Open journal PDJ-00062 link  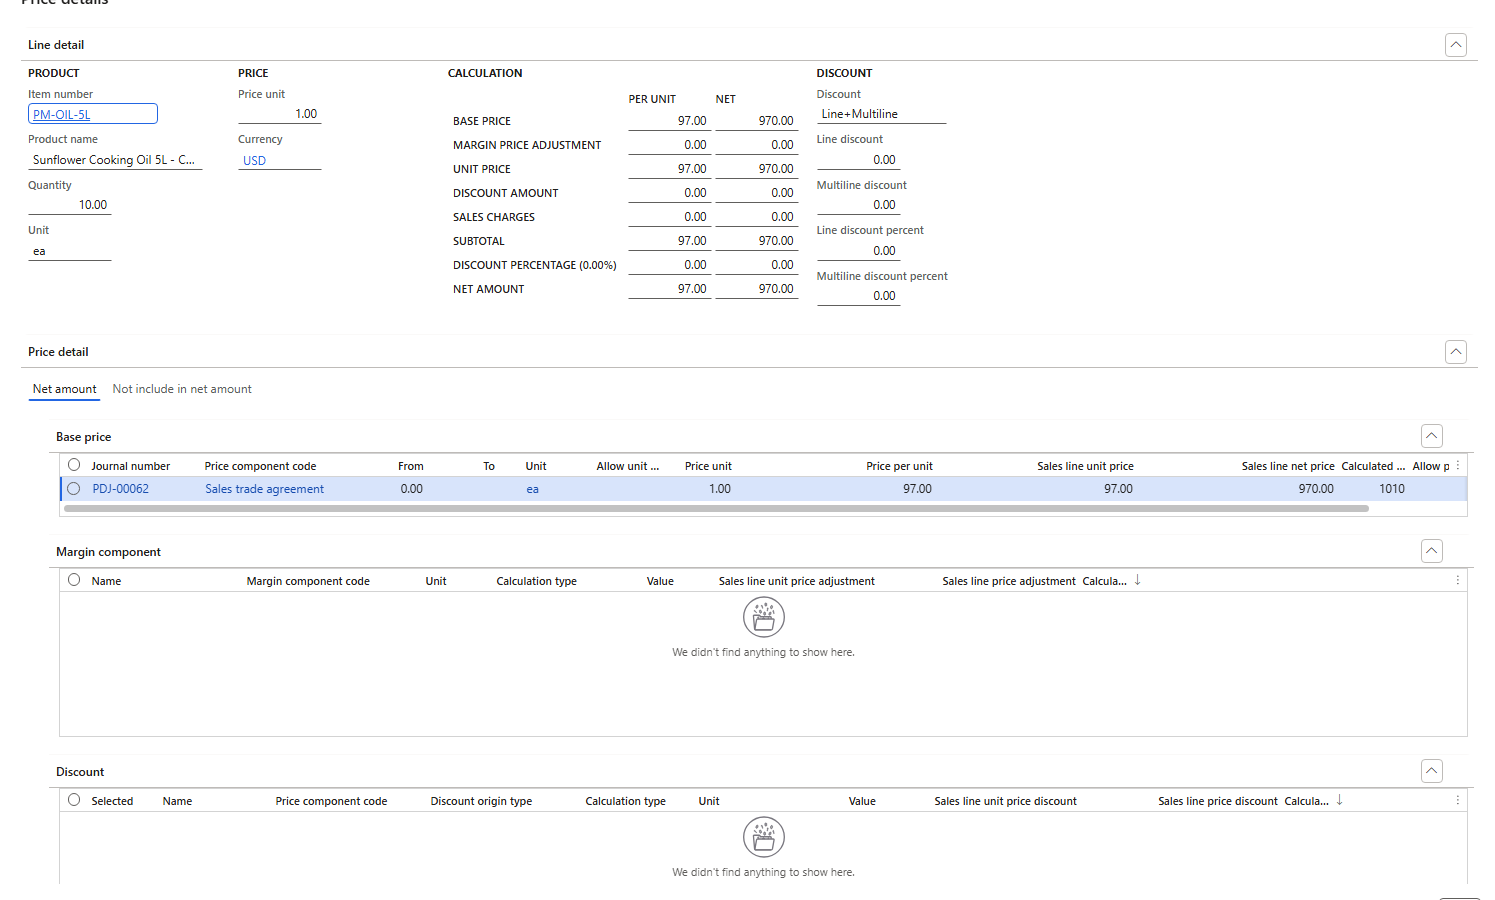[x=120, y=489]
